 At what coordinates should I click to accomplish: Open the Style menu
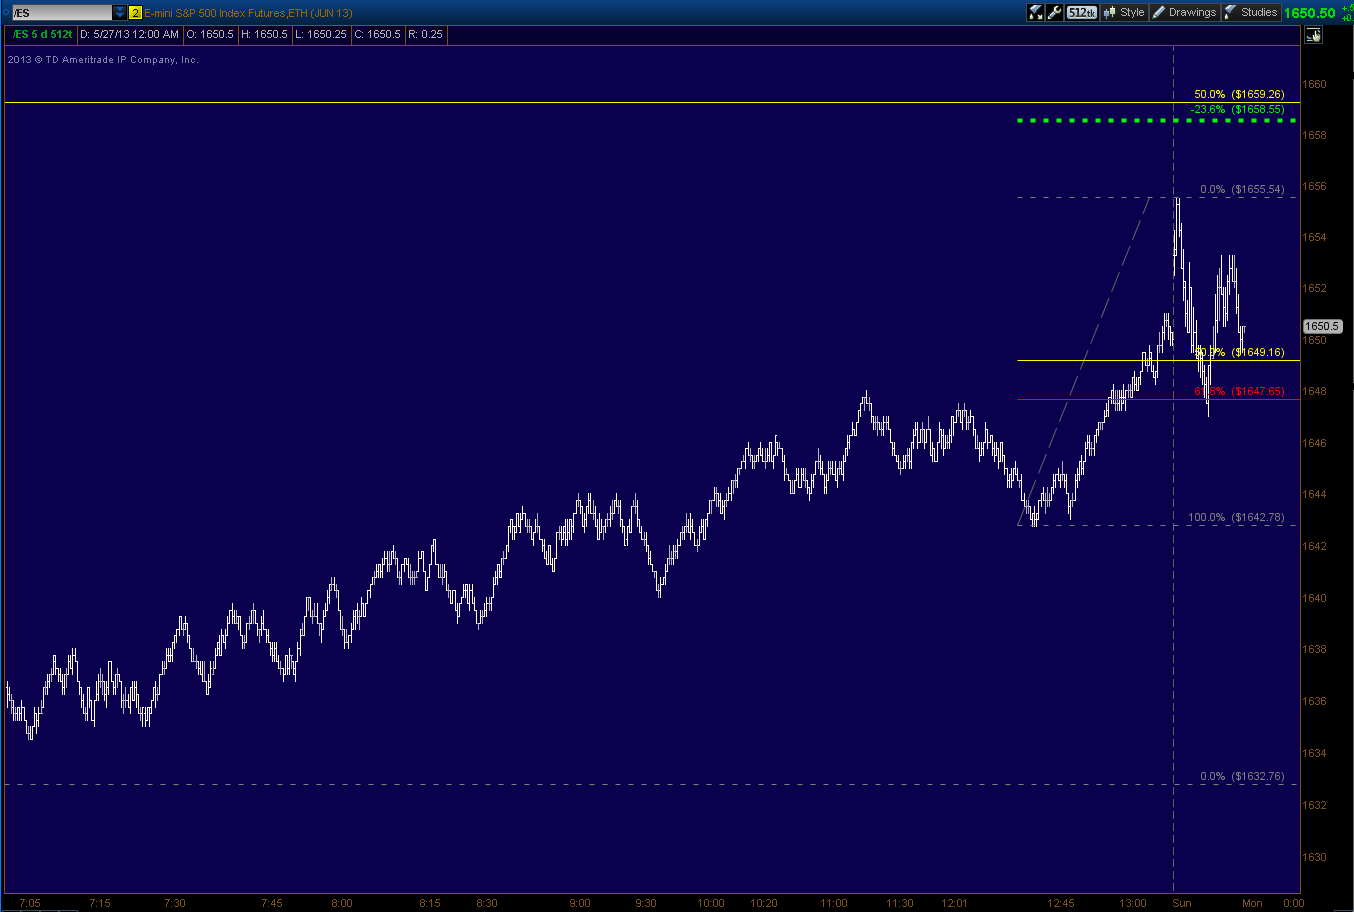[x=1124, y=12]
